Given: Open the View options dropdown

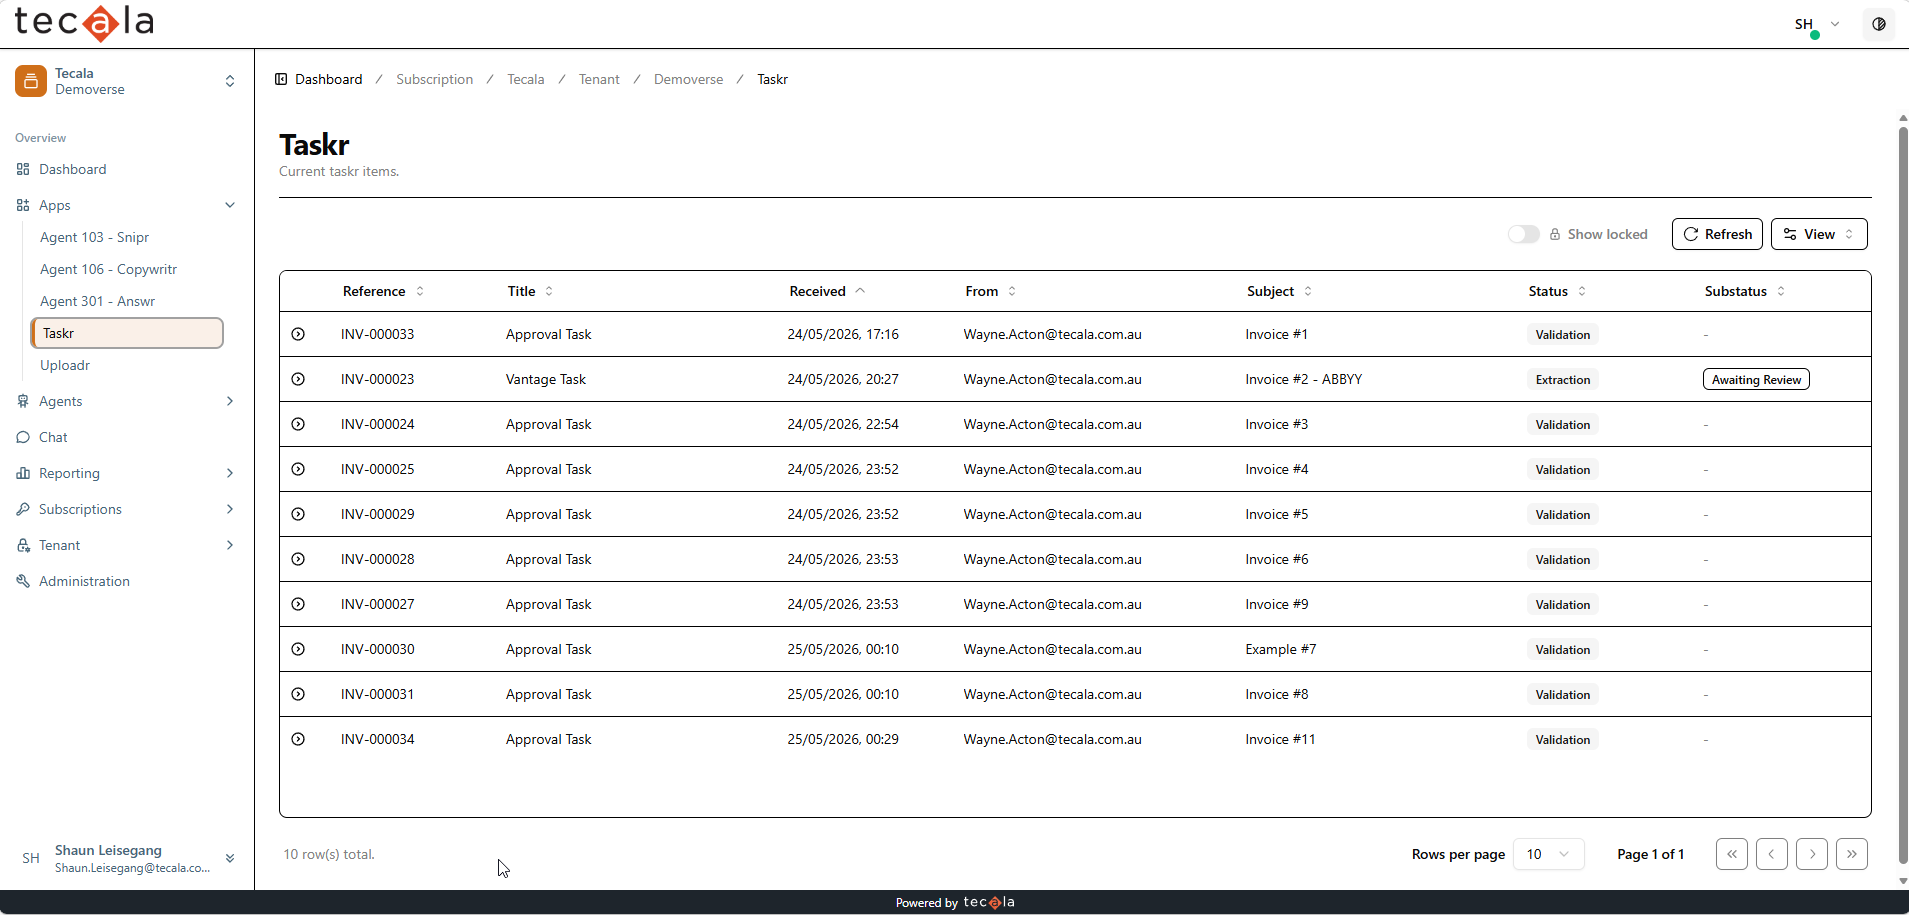Looking at the screenshot, I should coord(1819,234).
